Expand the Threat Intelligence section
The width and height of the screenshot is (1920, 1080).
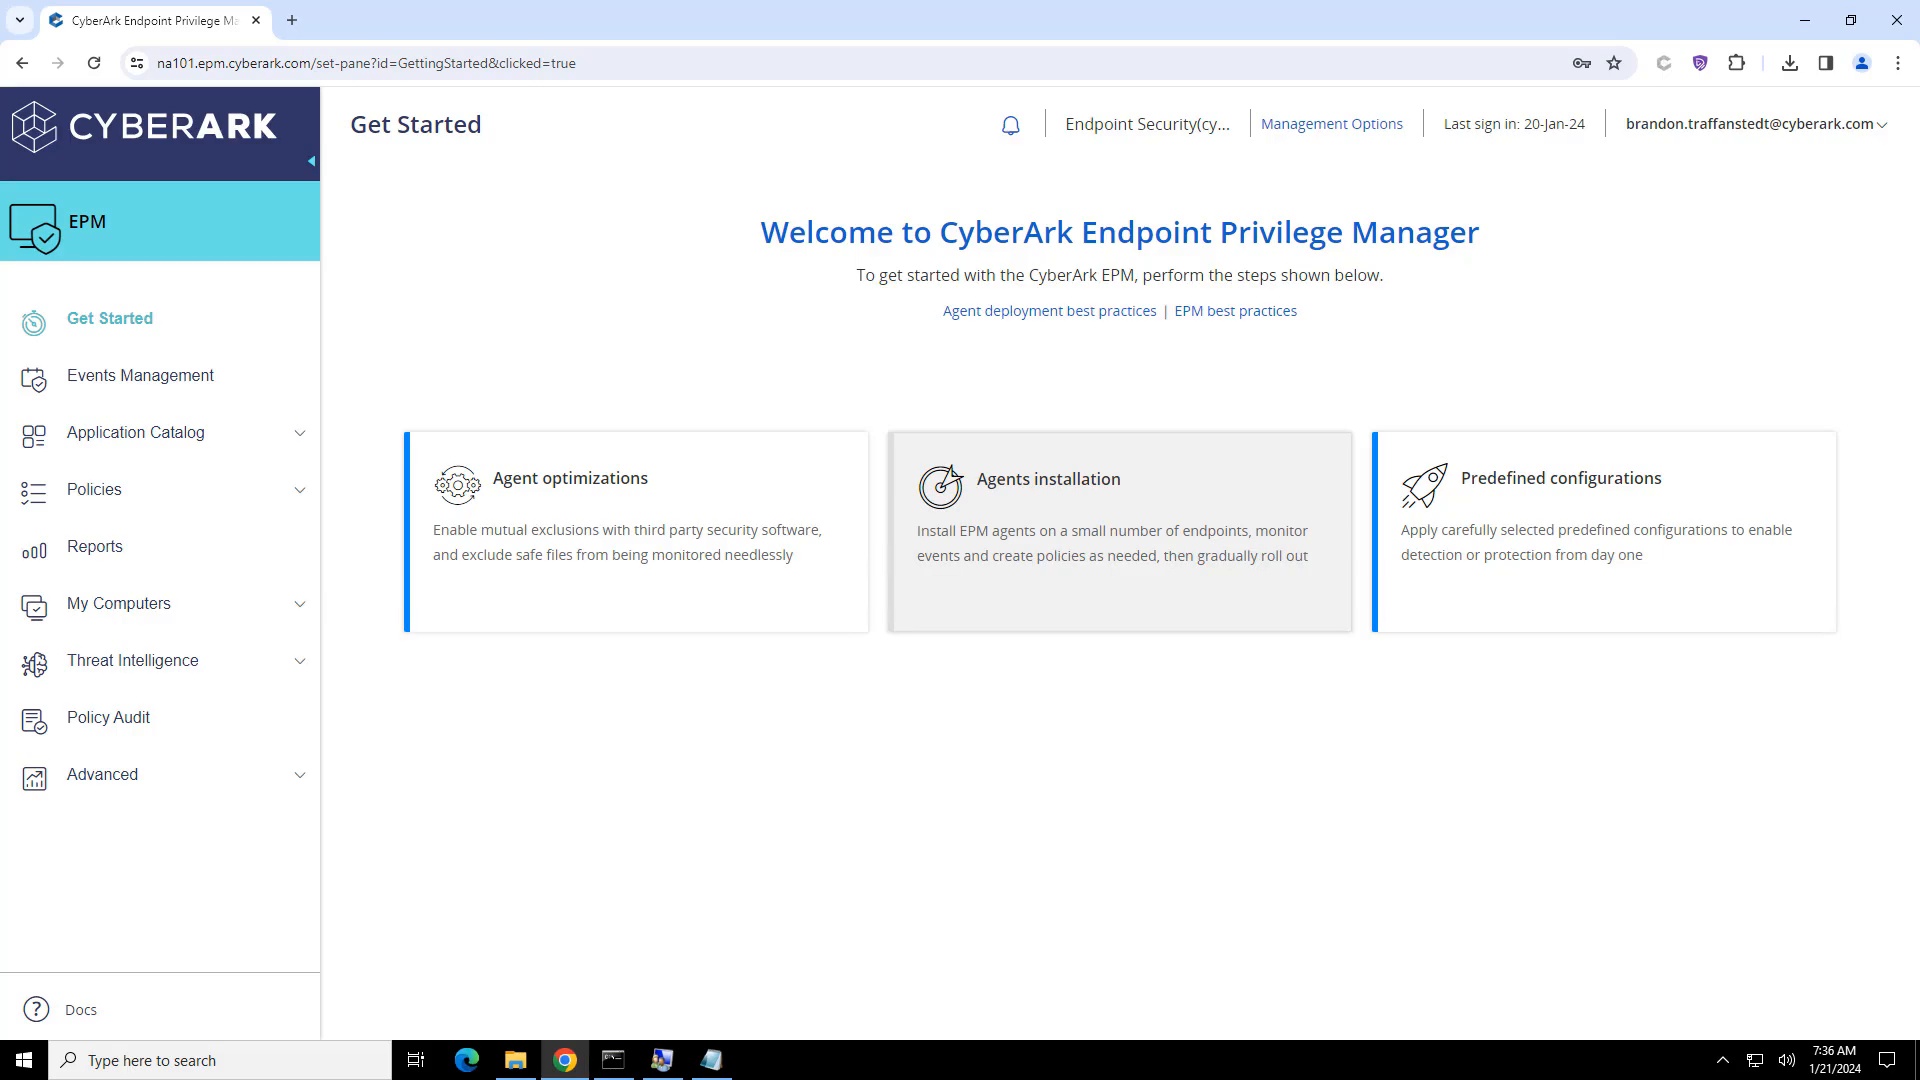(300, 661)
